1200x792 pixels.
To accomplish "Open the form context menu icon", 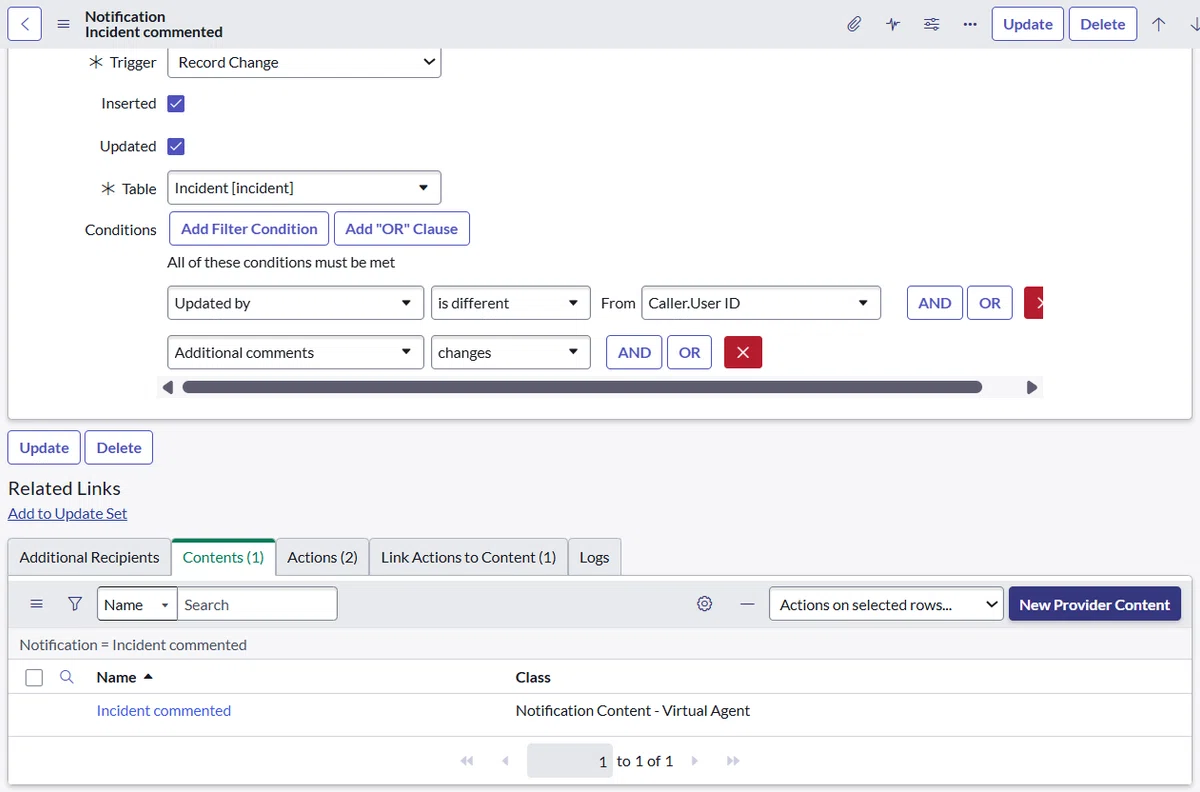I will 63,24.
